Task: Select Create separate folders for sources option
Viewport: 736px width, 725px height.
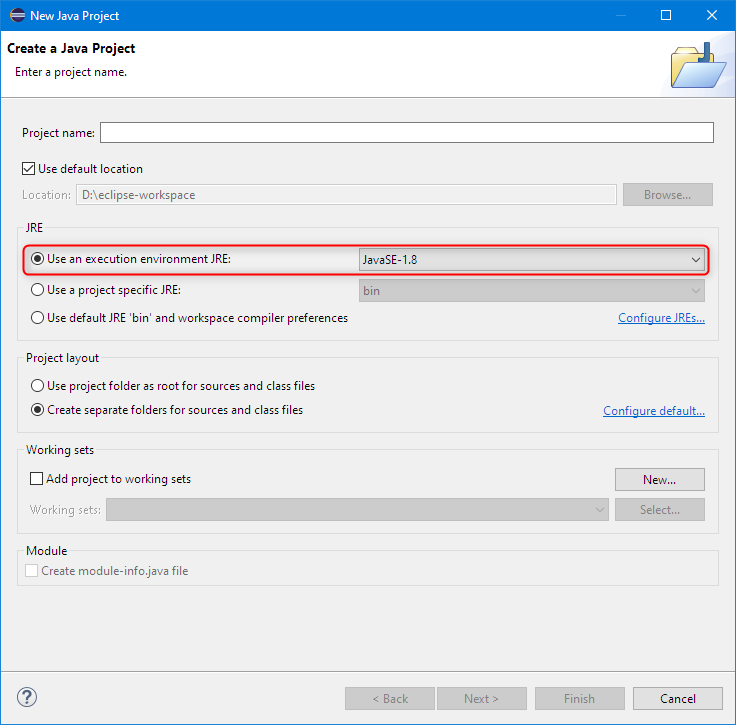Action: [x=38, y=410]
